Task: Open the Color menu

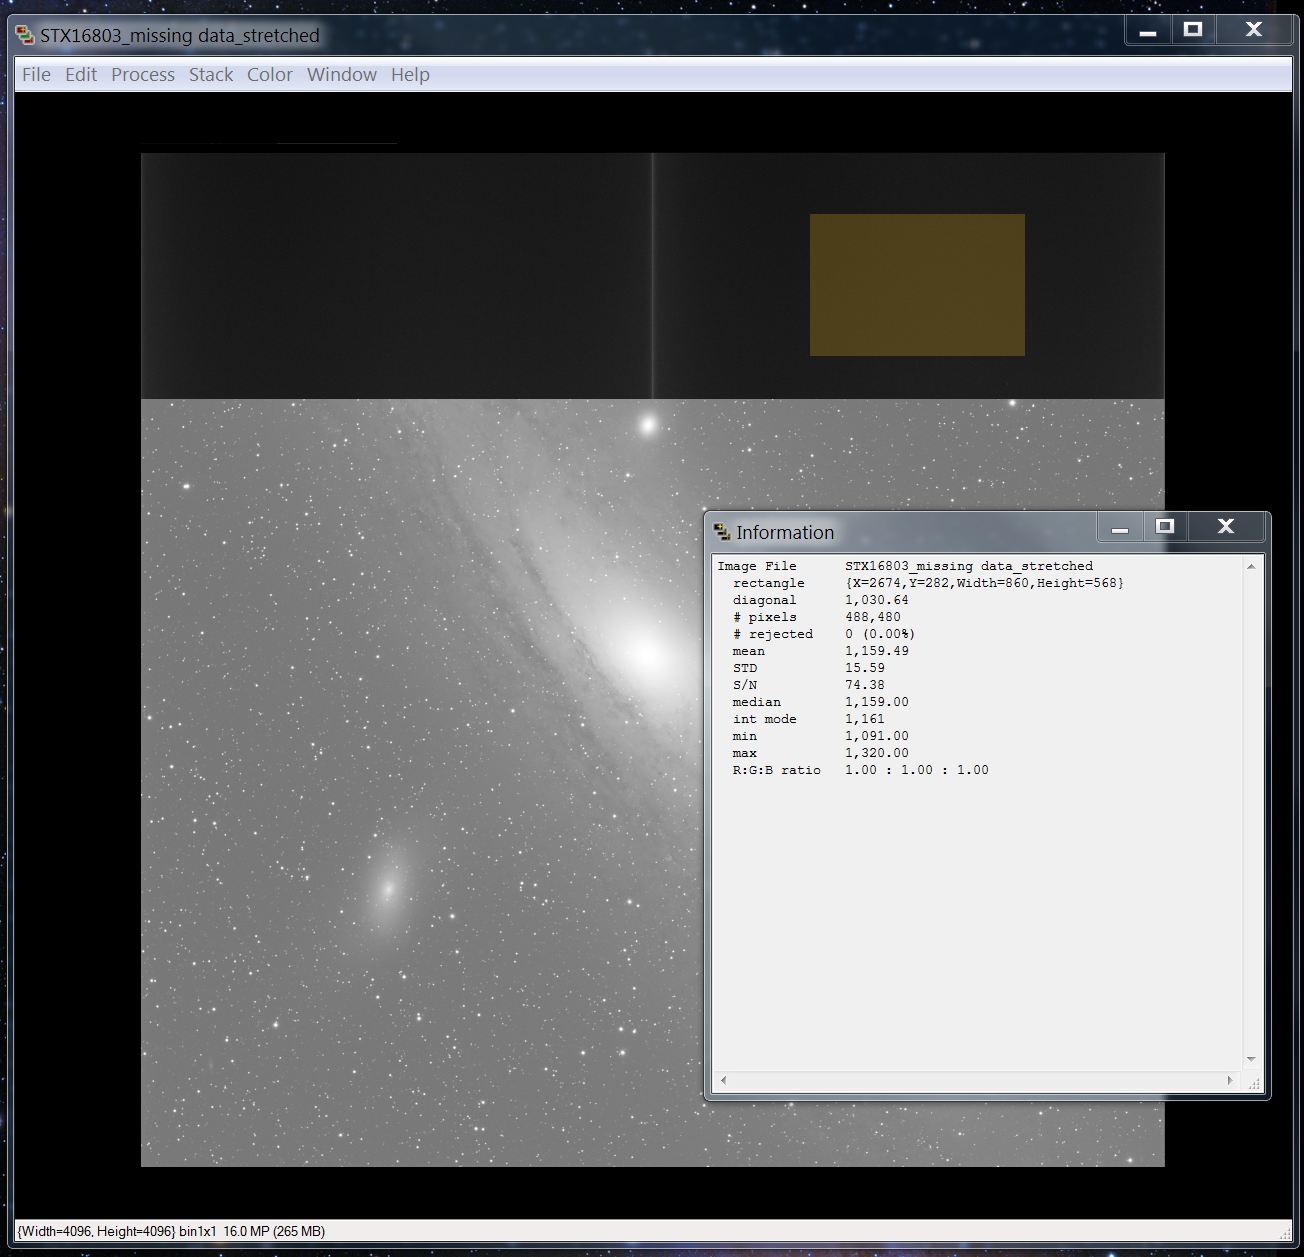Action: 270,75
